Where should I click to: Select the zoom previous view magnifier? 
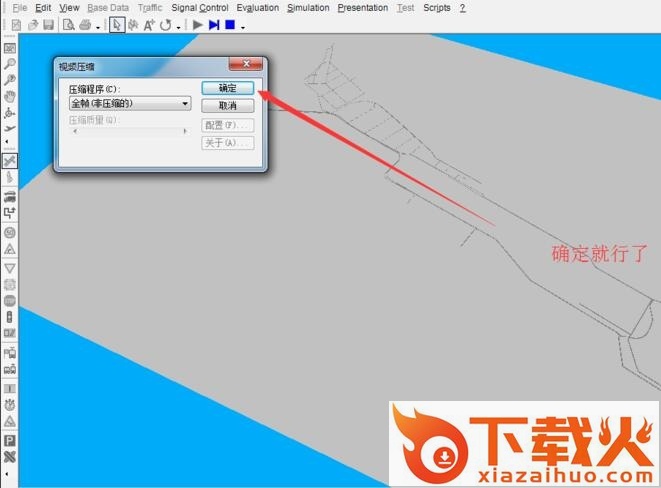10,80
